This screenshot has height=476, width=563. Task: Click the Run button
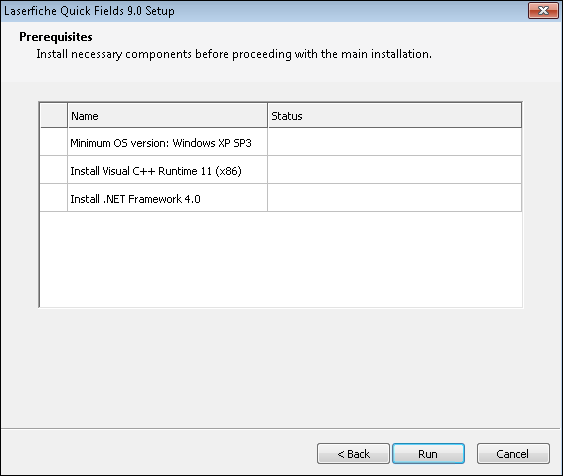[428, 453]
